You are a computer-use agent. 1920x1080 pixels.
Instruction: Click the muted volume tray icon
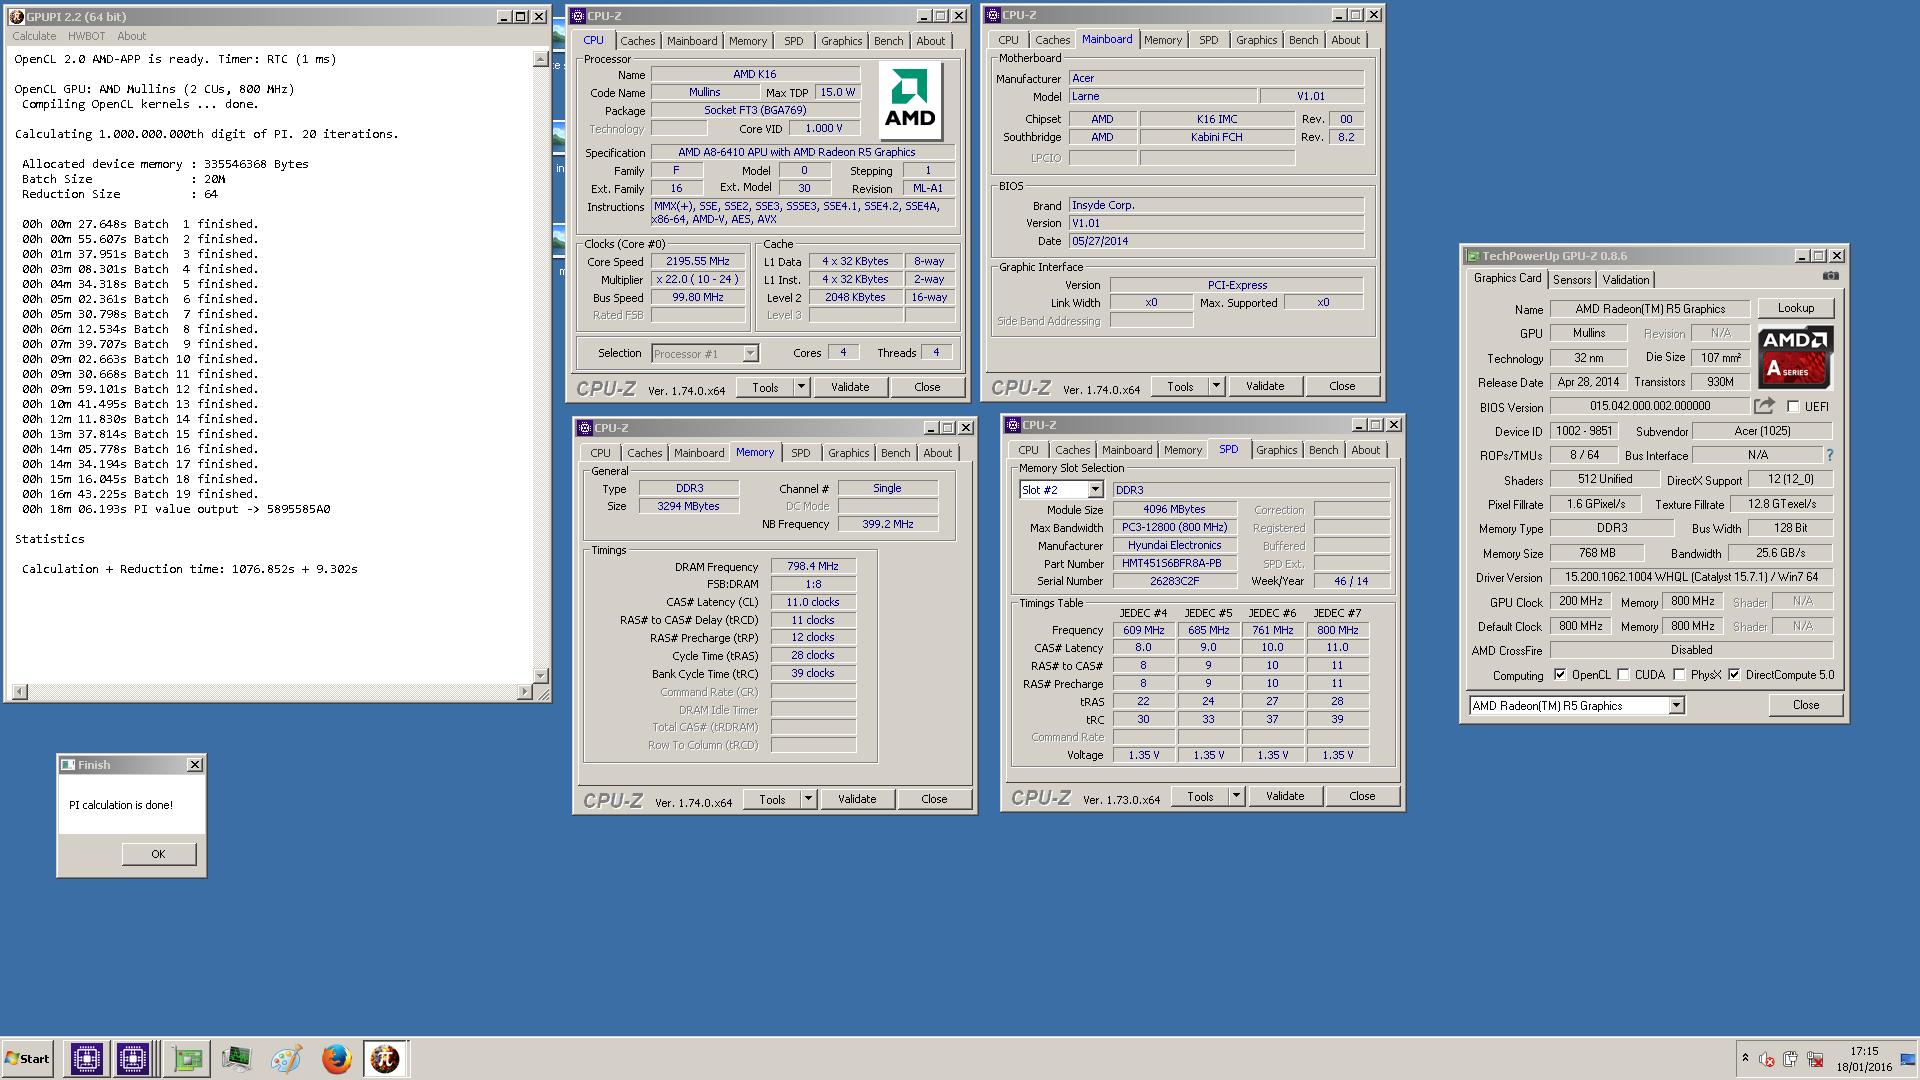[1766, 1060]
